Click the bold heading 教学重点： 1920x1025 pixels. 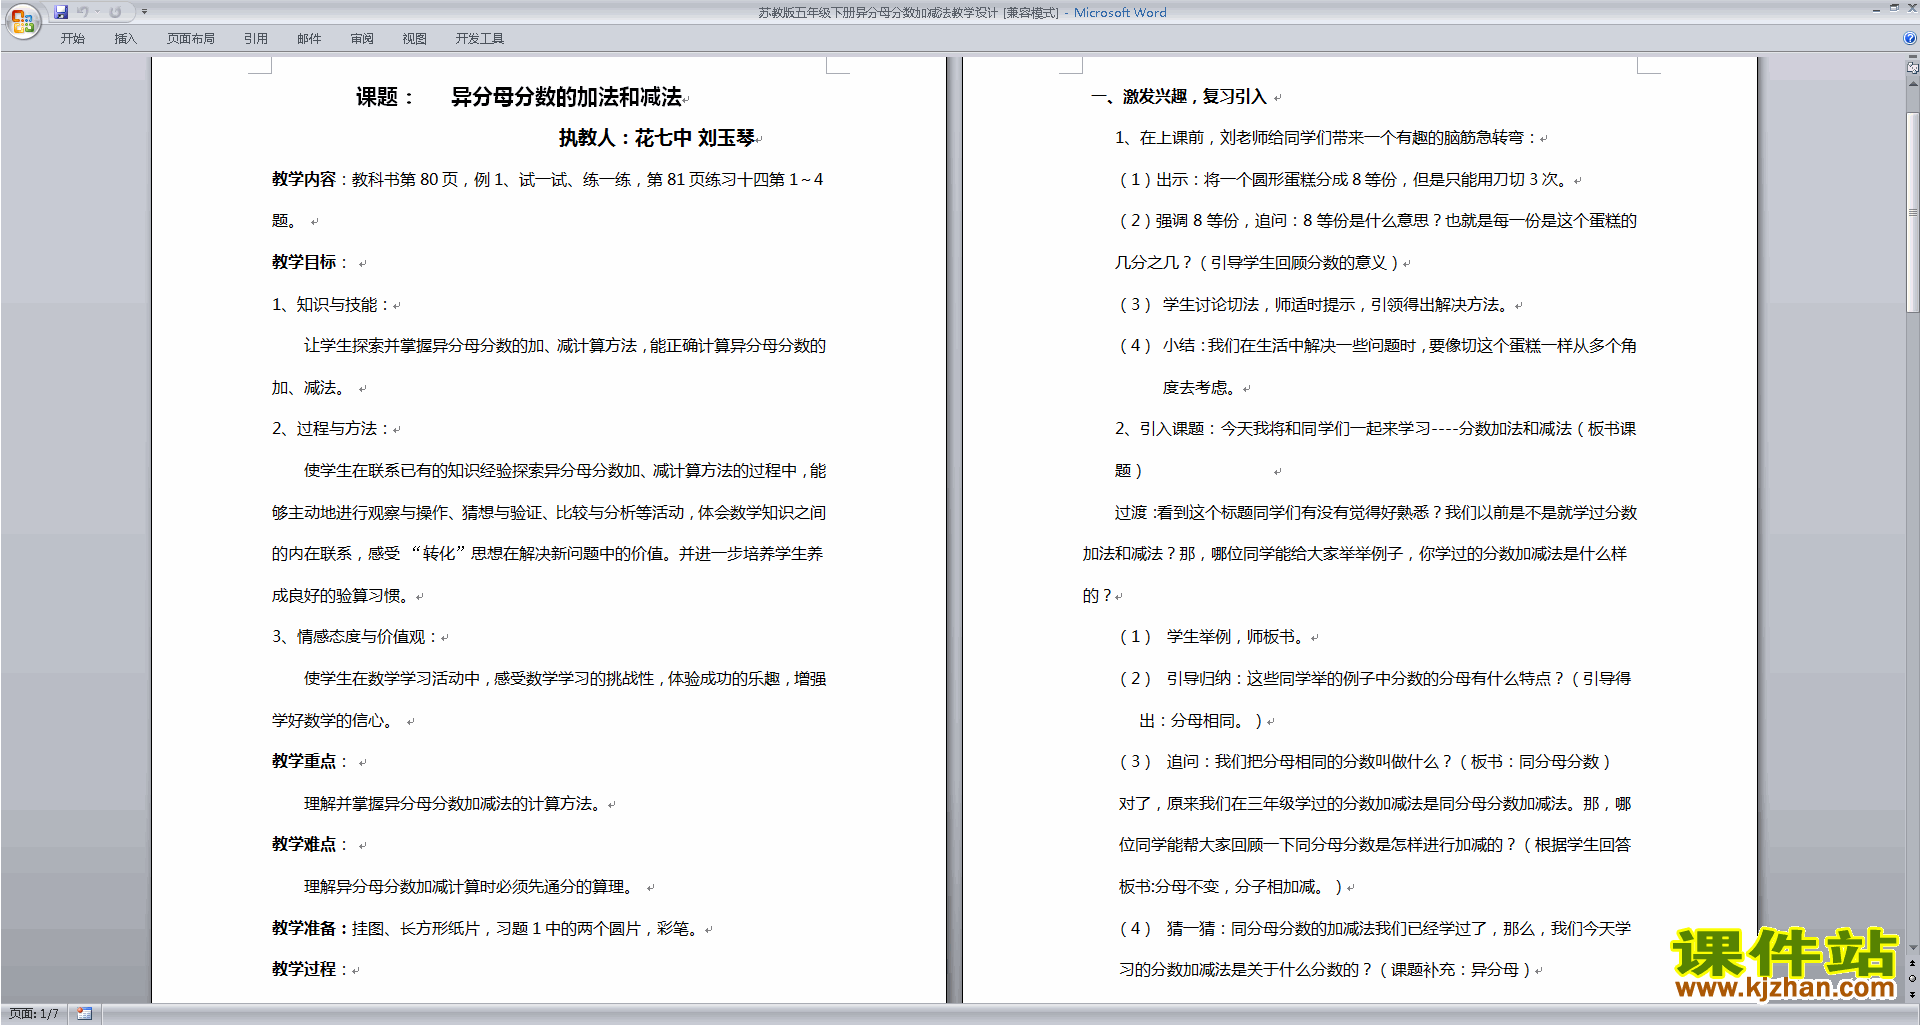point(311,761)
